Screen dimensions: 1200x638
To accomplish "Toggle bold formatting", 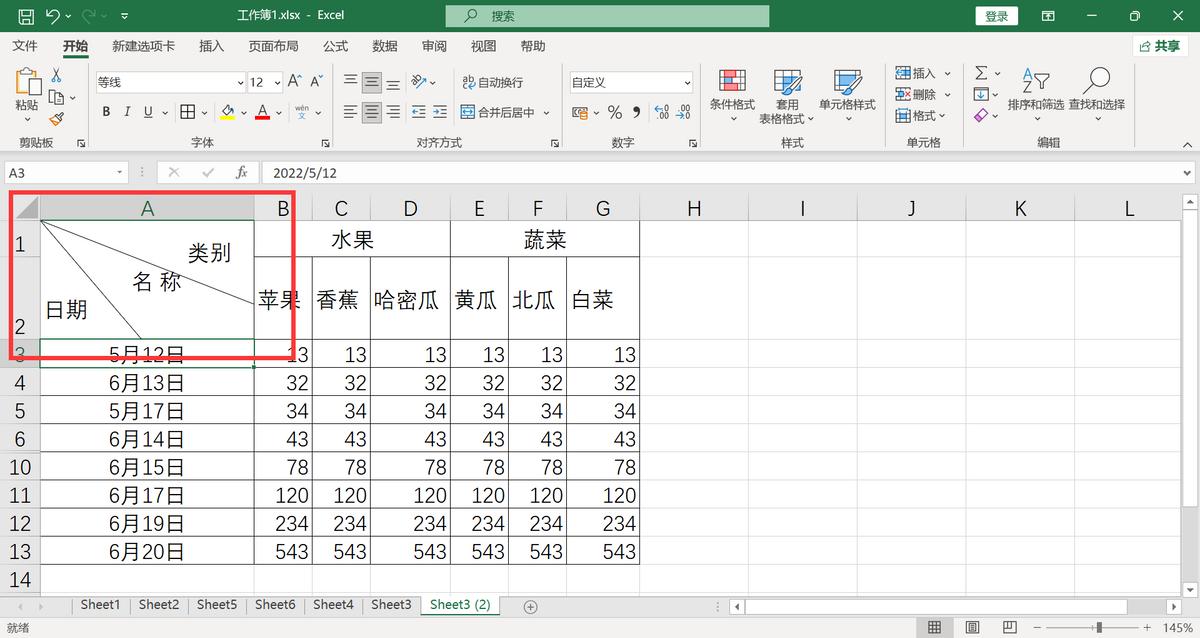I will click(x=105, y=112).
